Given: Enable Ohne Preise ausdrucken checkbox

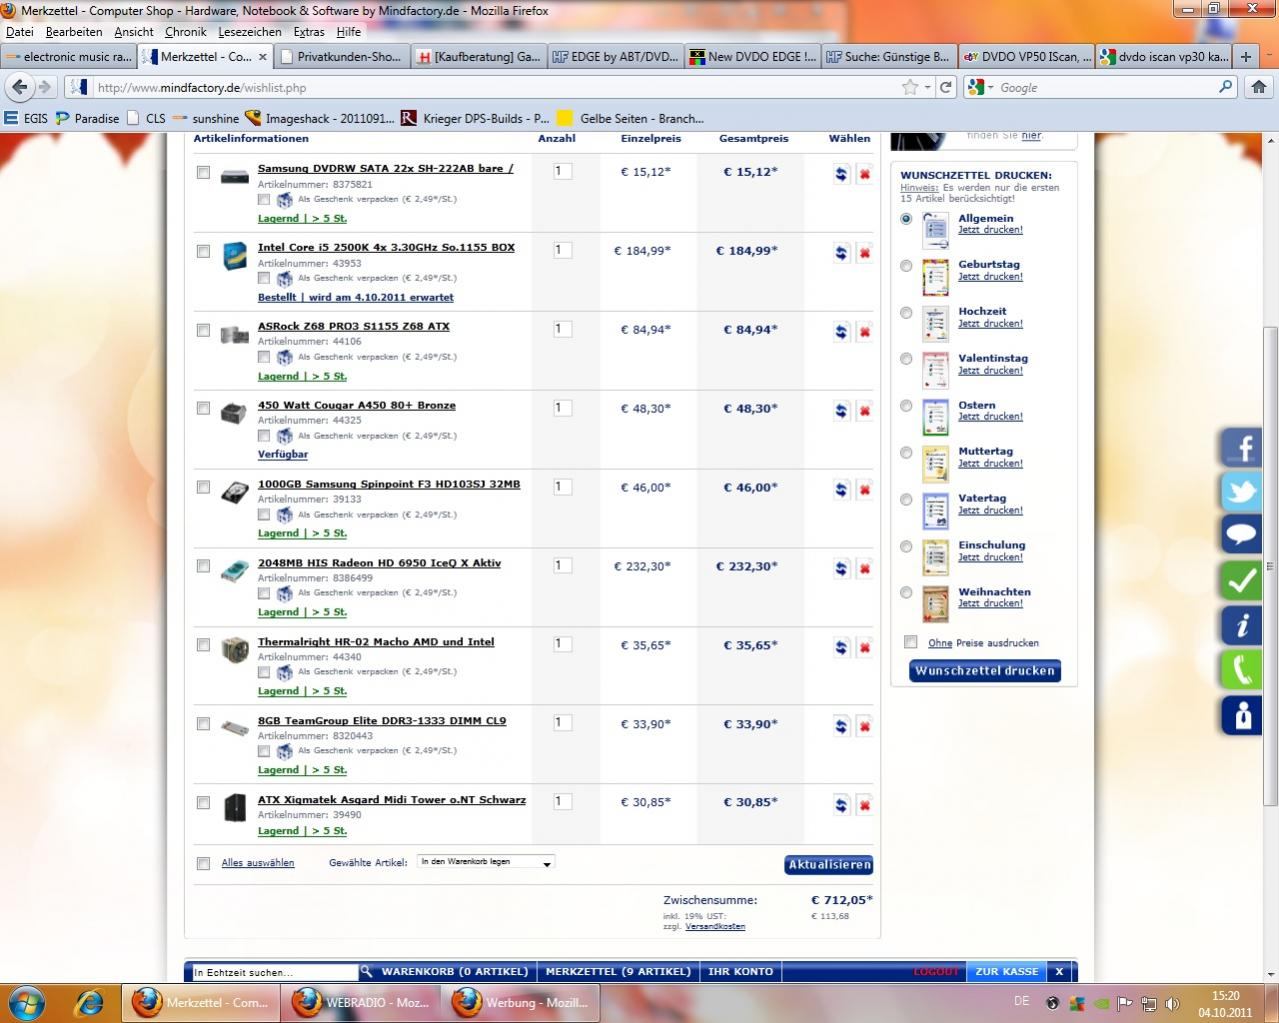Looking at the screenshot, I should coord(911,642).
